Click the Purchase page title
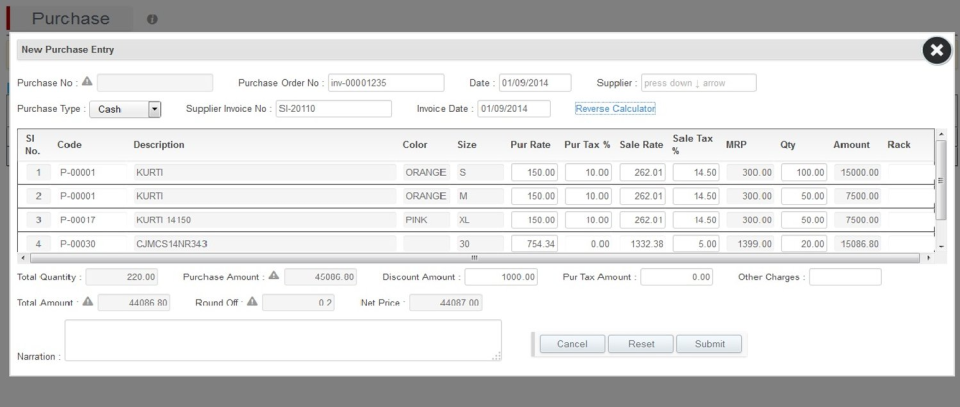The height and width of the screenshot is (407, 960). coord(70,18)
